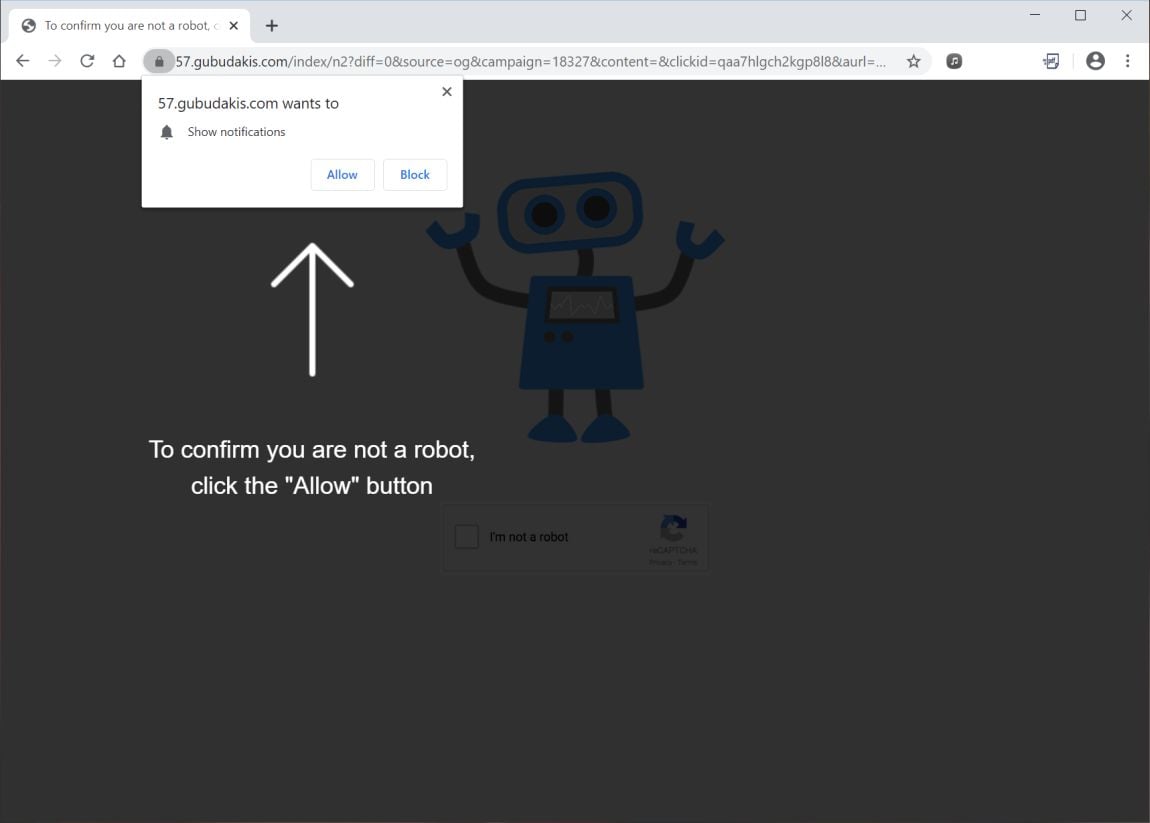The width and height of the screenshot is (1150, 823).
Task: Click '57.gubudakis.com wants to' heading
Action: coord(248,103)
